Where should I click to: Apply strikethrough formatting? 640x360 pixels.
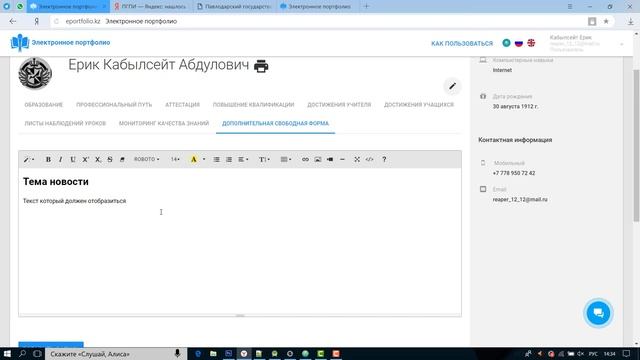coord(110,160)
